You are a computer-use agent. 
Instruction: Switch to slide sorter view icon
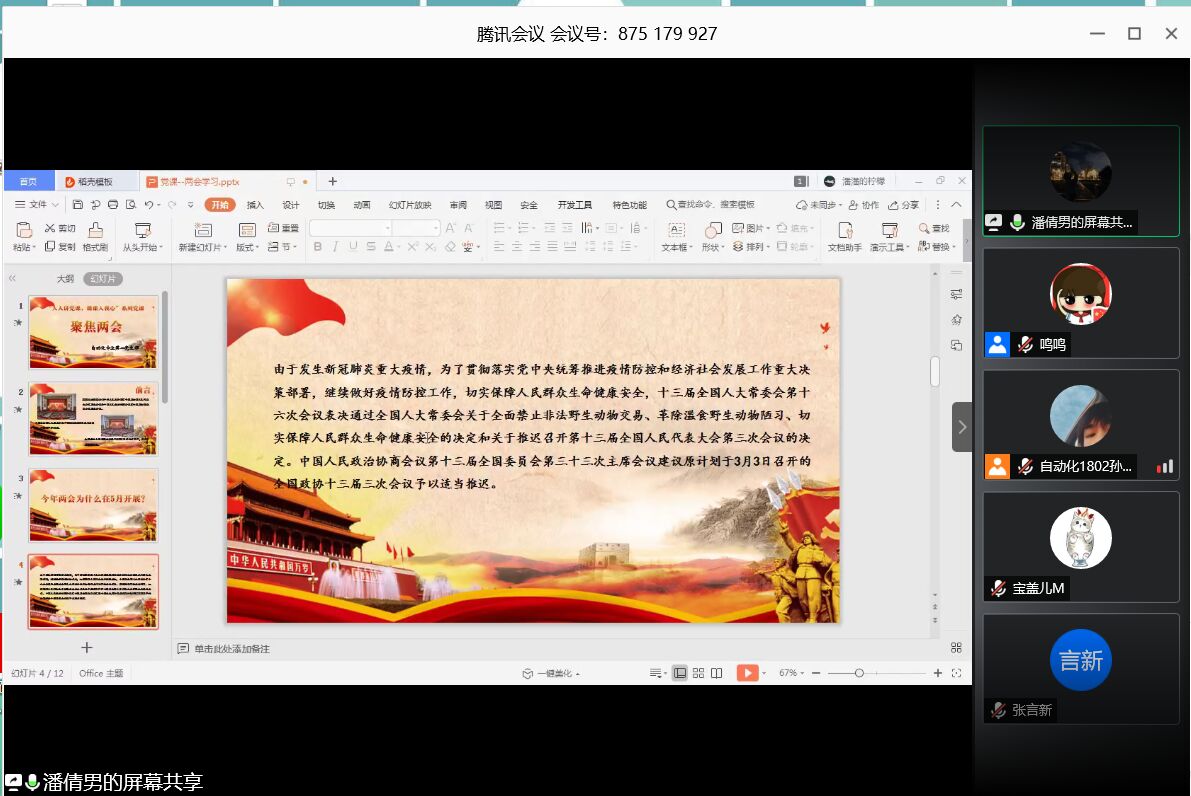click(698, 673)
